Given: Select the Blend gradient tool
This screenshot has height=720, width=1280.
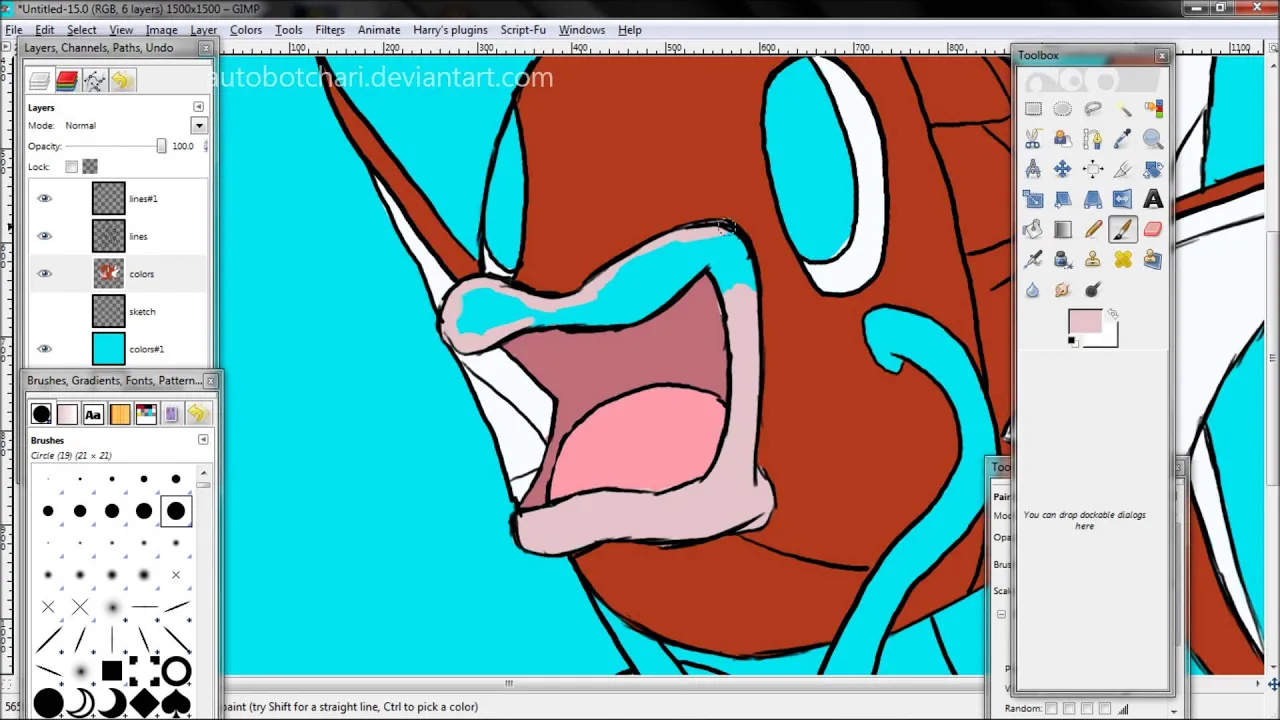Looking at the screenshot, I should [1062, 230].
